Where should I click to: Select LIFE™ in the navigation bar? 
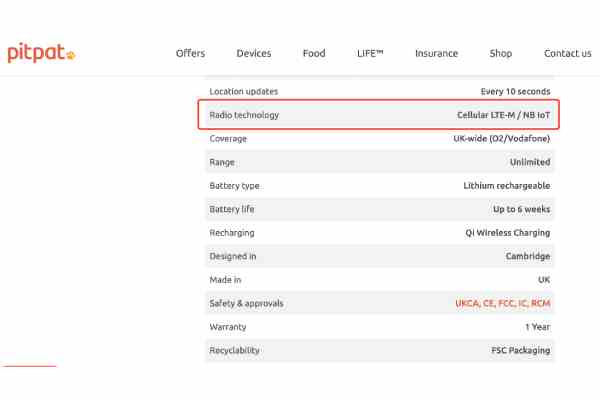coord(370,53)
